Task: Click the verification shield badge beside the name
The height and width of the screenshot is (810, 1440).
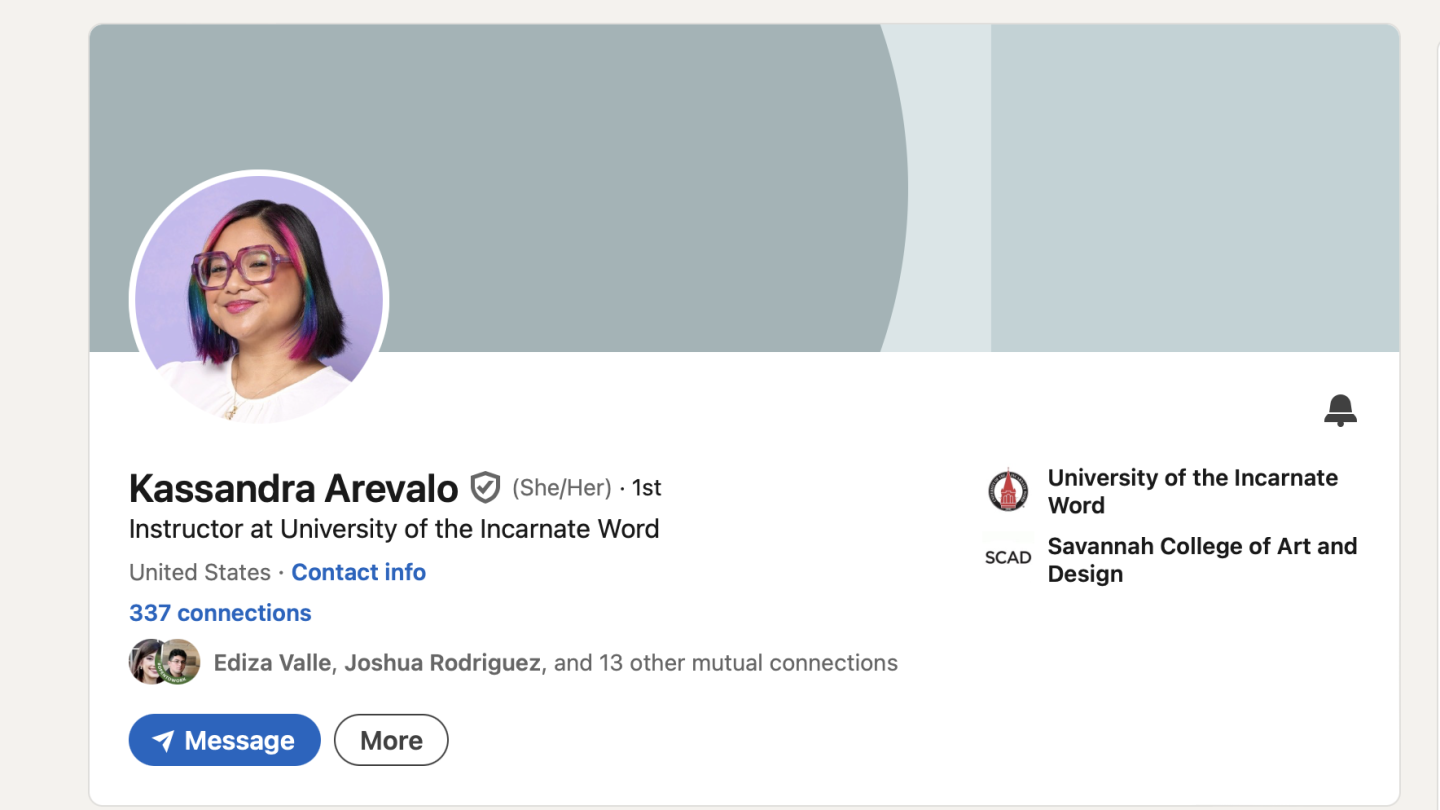Action: pos(485,488)
